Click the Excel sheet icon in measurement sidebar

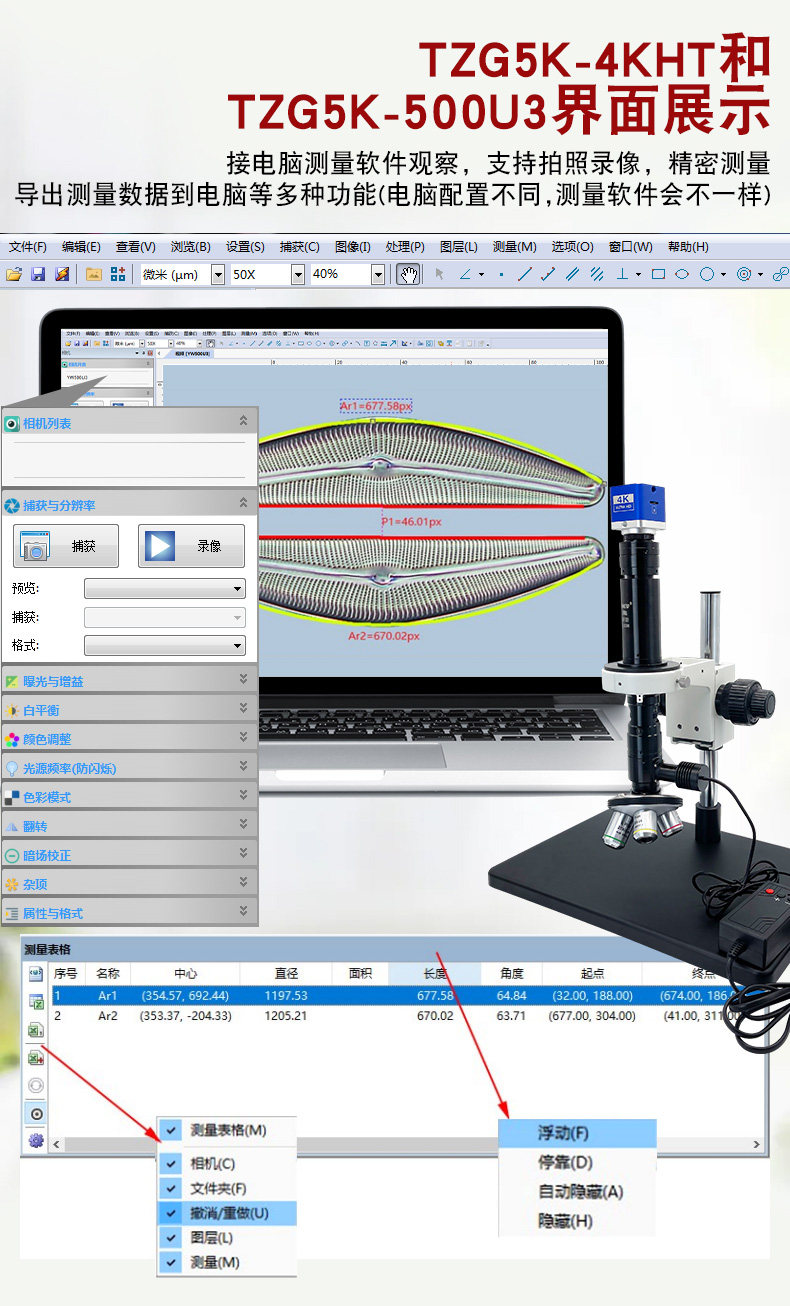pos(35,1029)
